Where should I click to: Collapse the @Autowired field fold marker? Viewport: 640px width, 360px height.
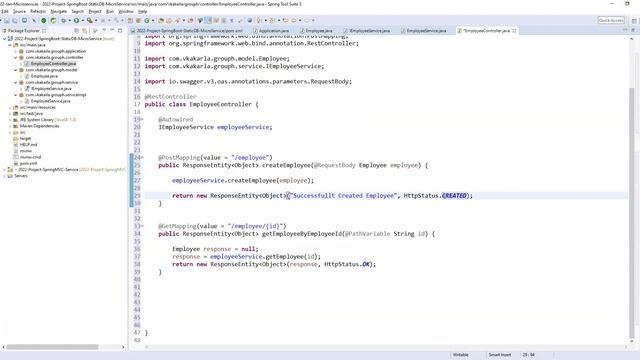pyautogui.click(x=142, y=120)
